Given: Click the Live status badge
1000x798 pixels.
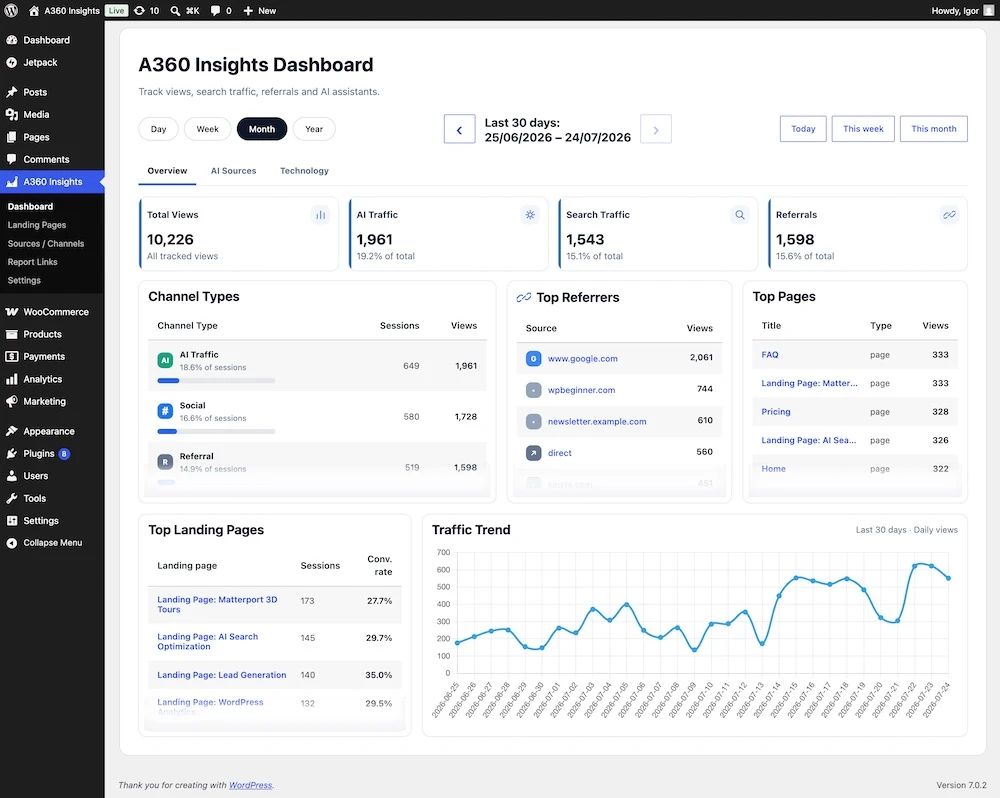Looking at the screenshot, I should (x=117, y=10).
